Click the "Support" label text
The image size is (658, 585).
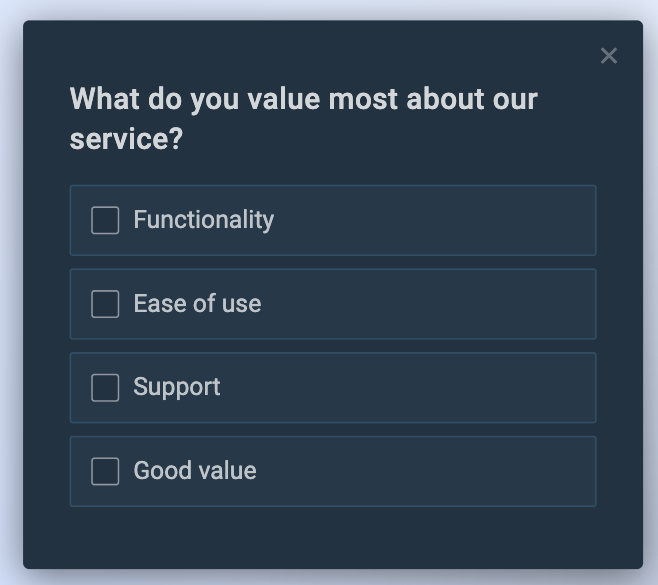click(177, 388)
